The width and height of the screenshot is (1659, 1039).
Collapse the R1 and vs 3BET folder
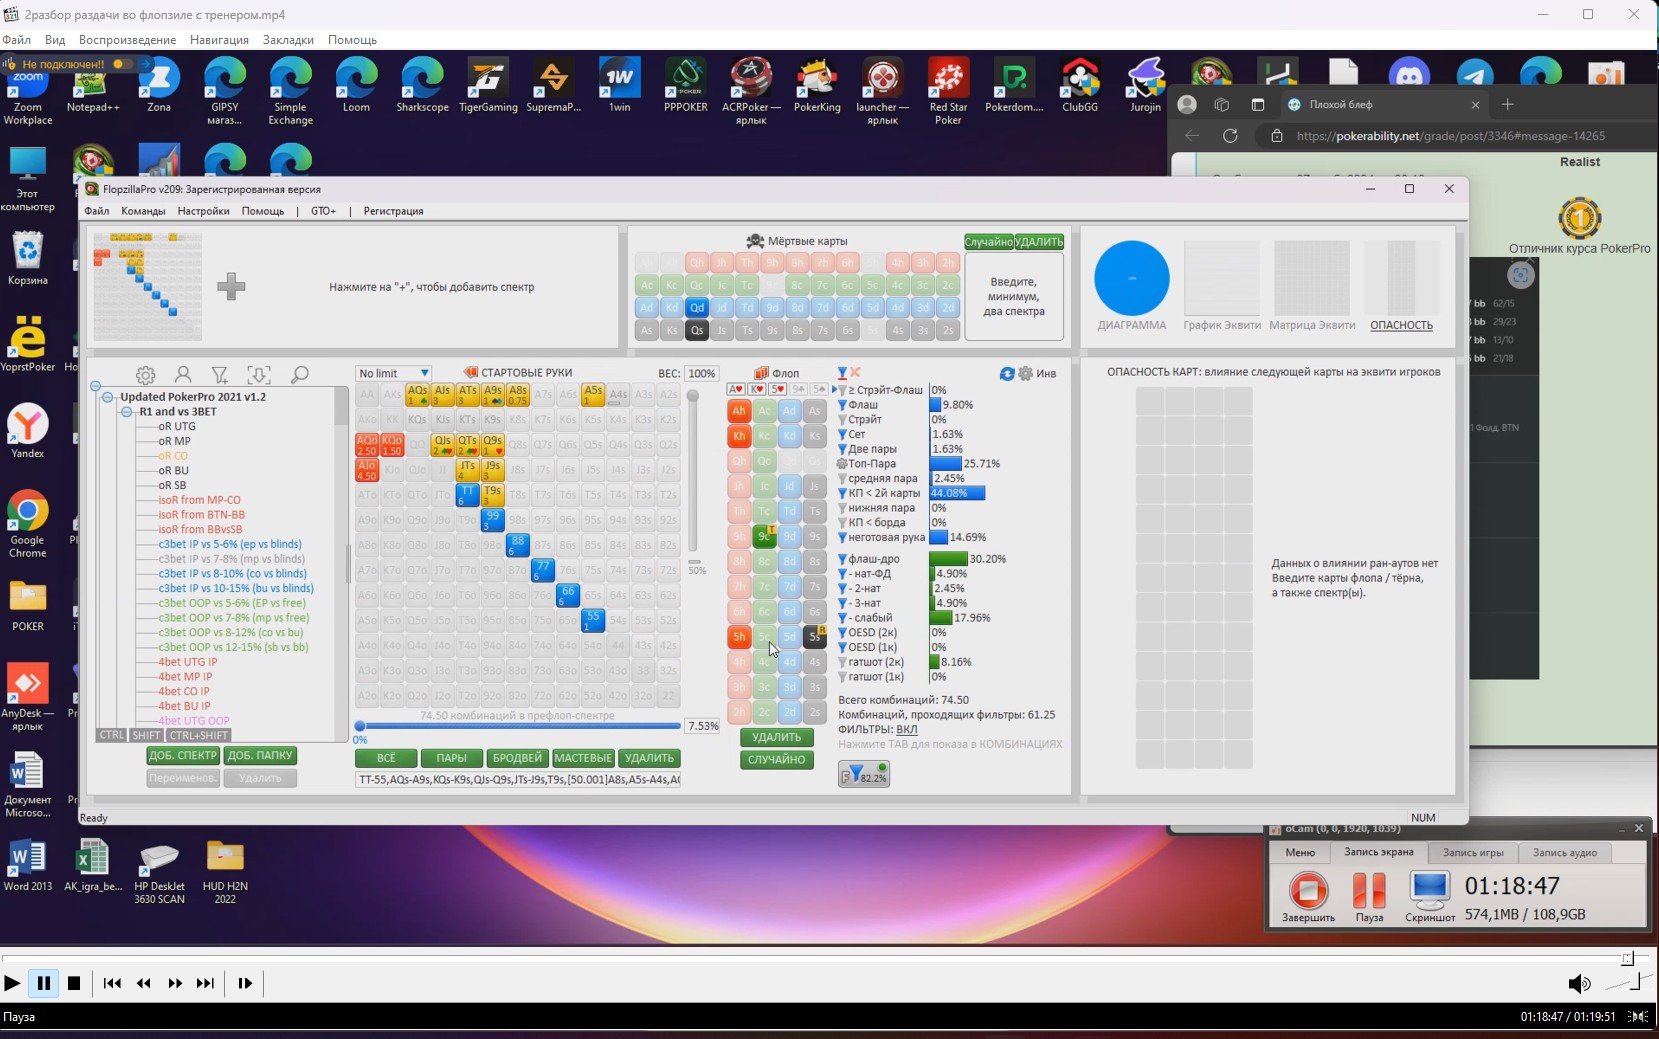pos(127,412)
